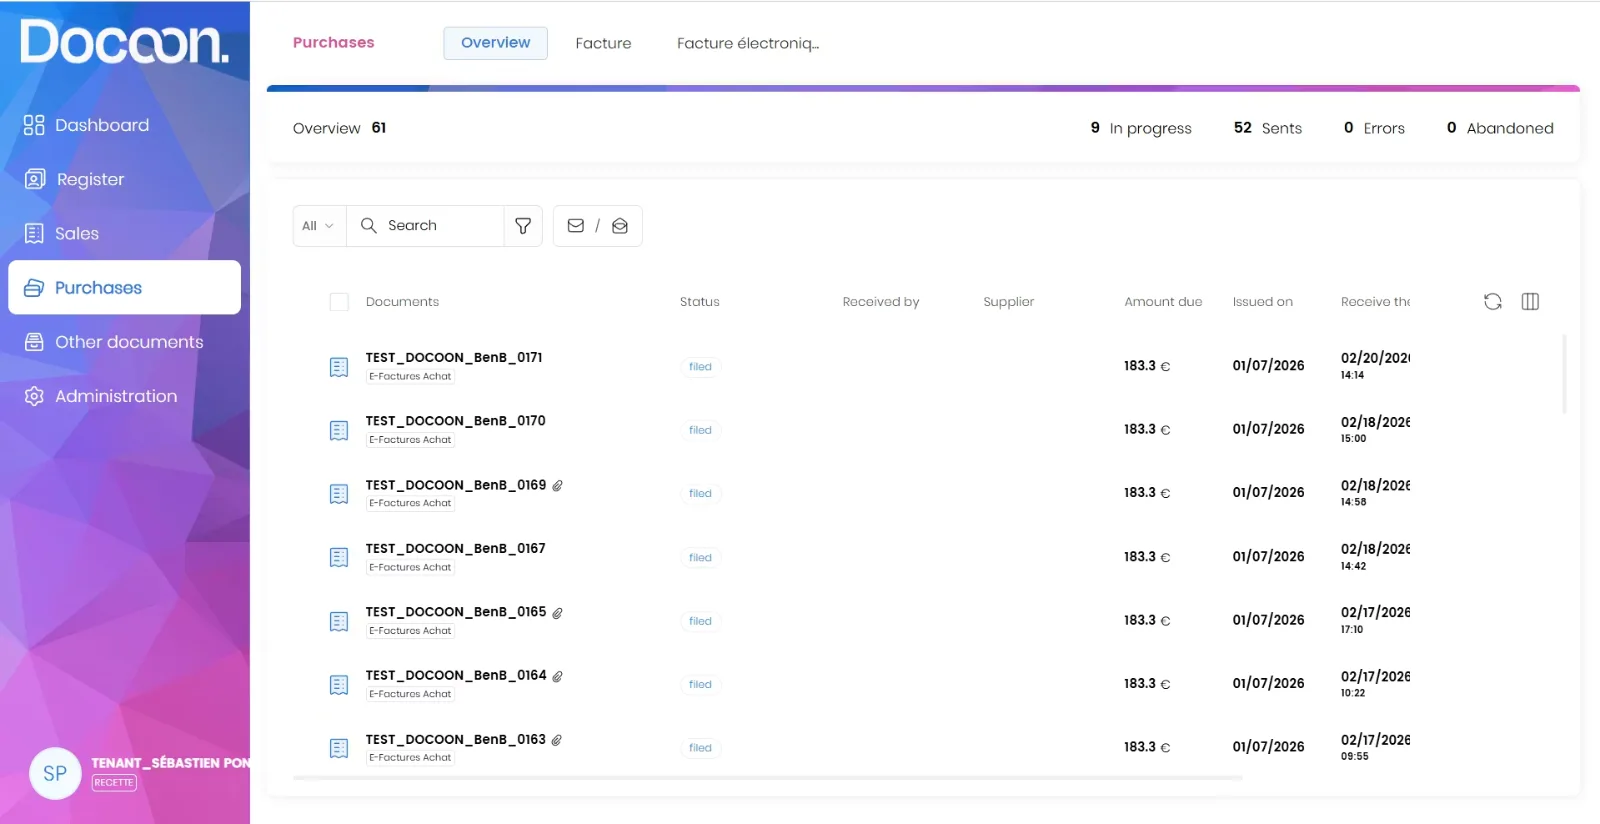Click the horizontal table scrollbar
Screen dimensions: 1600x824
[768, 777]
